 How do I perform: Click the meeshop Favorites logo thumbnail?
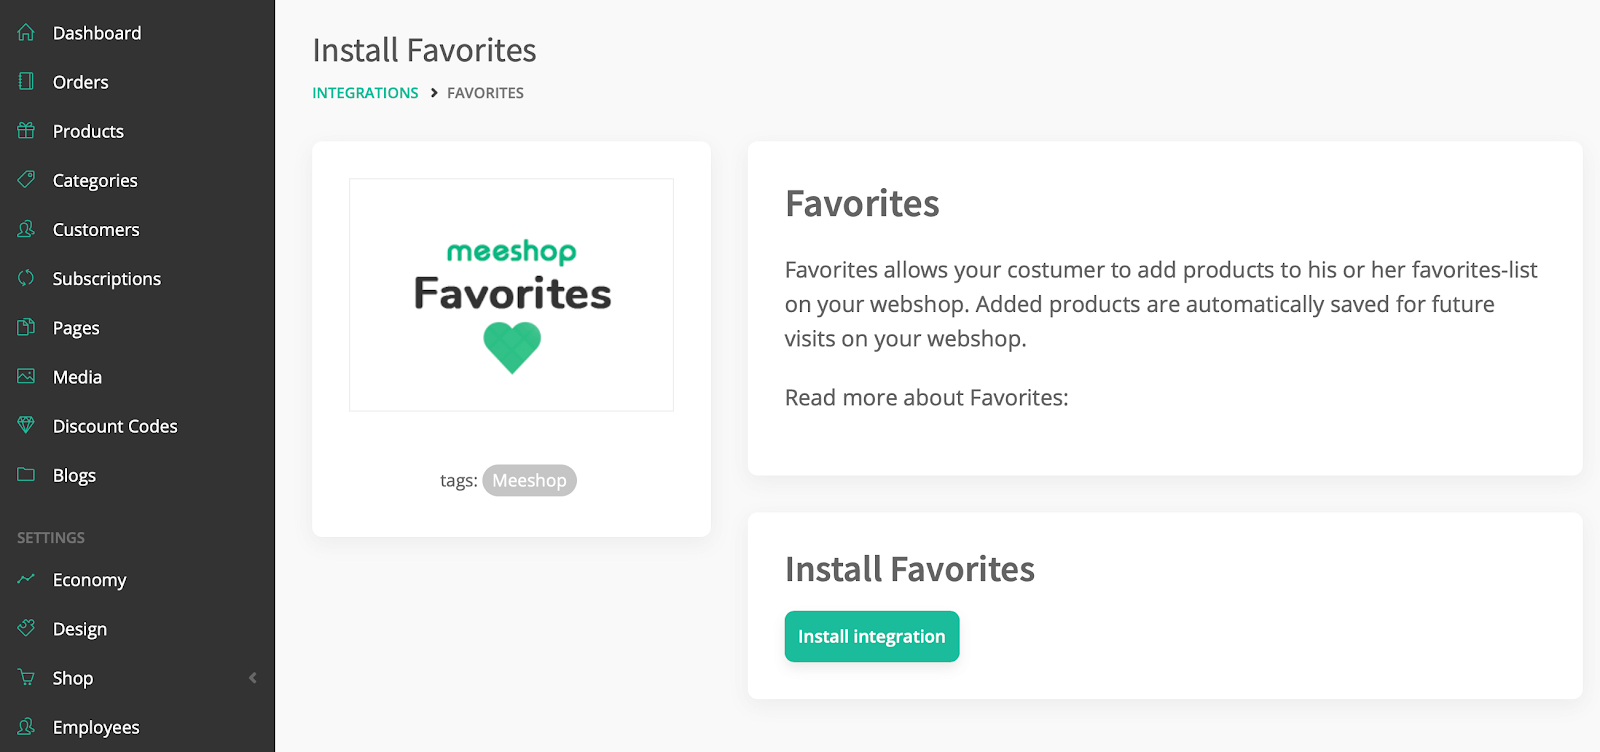tap(511, 295)
